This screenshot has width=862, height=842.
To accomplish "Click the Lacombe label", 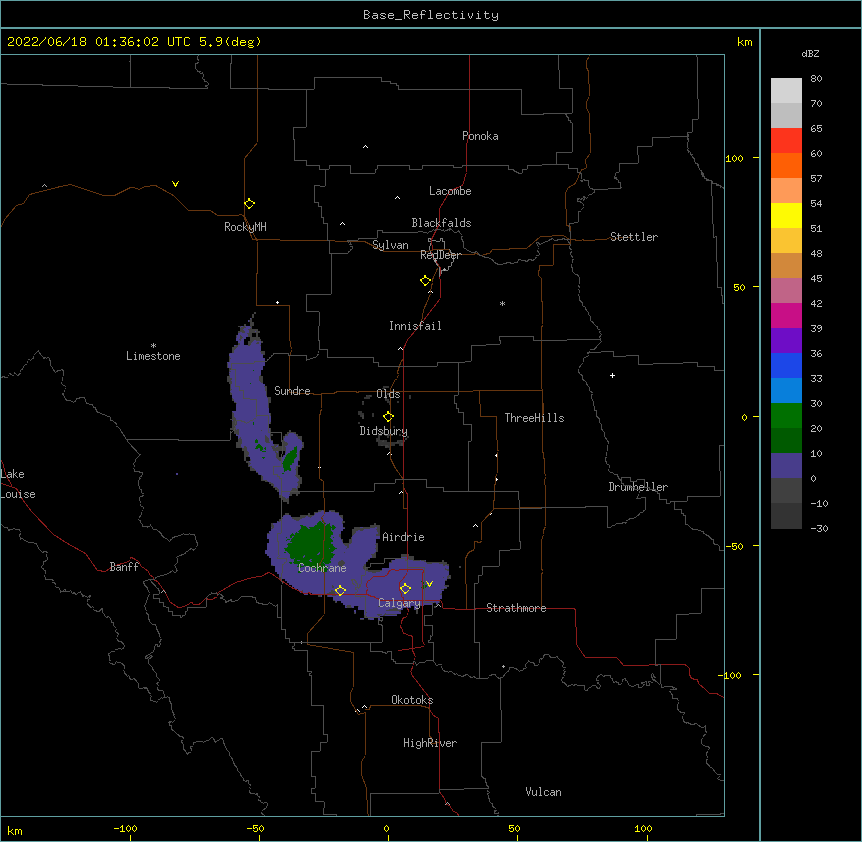I will [x=450, y=191].
